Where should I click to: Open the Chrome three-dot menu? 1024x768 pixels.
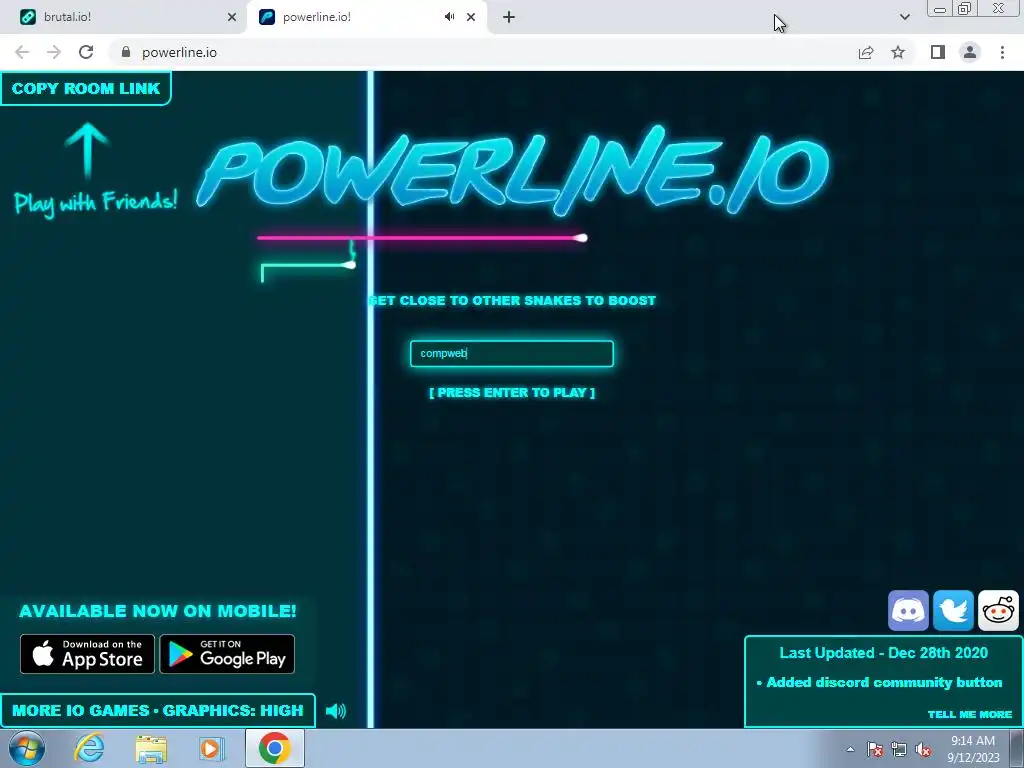[x=1002, y=52]
